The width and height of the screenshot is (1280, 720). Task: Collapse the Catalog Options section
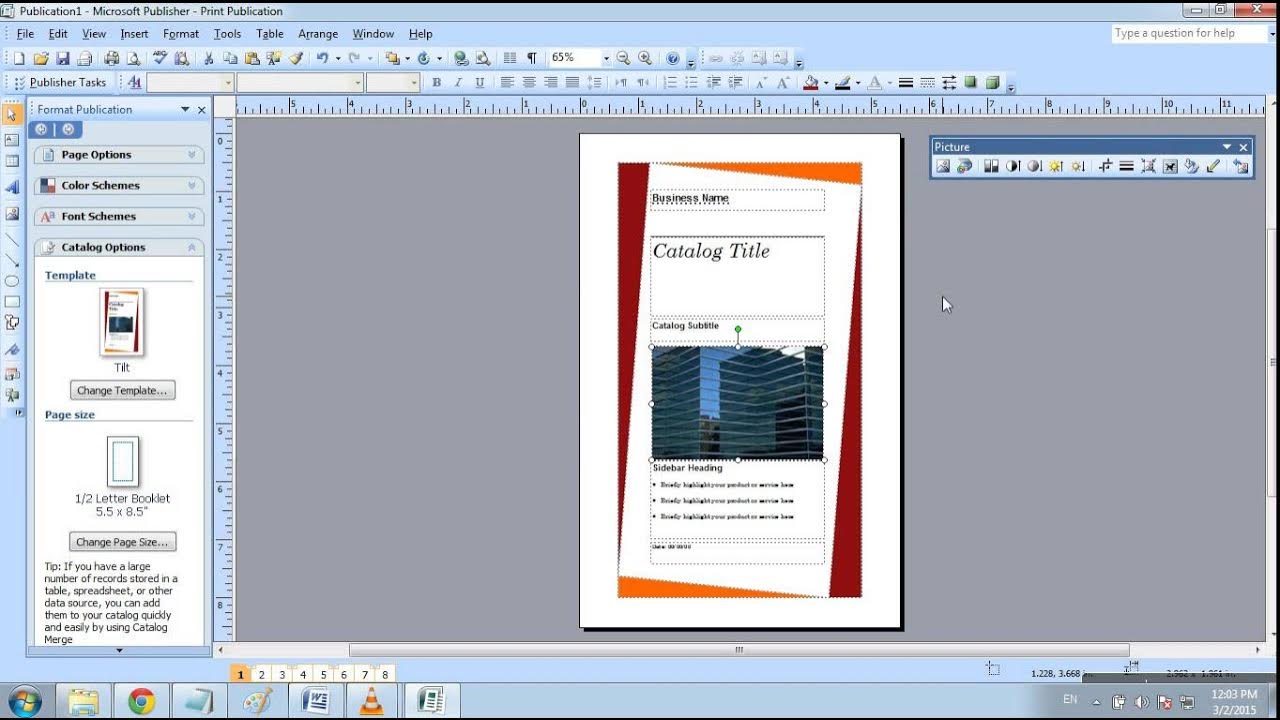[x=119, y=247]
